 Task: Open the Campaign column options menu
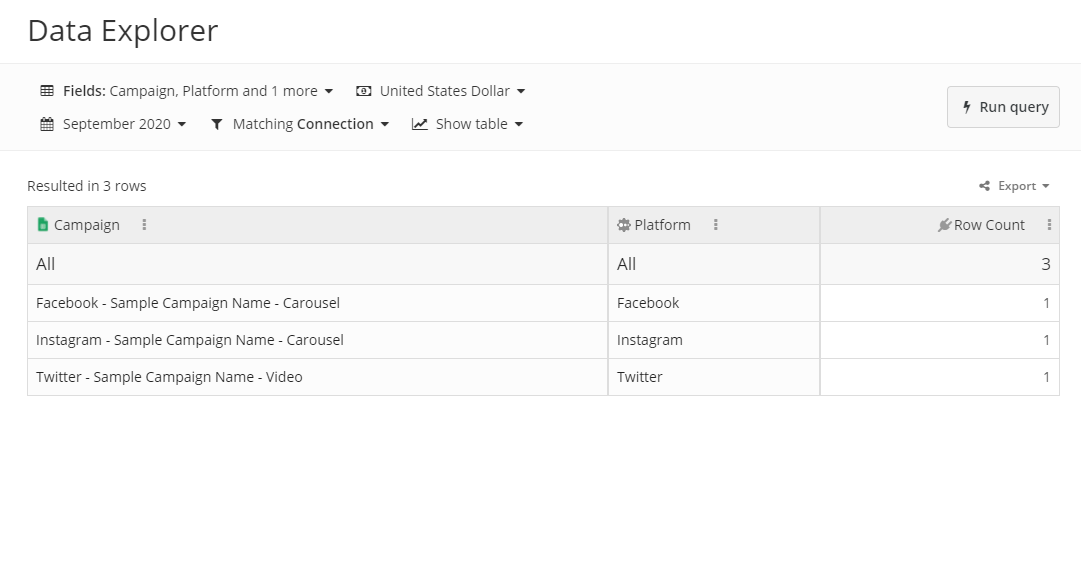(x=144, y=224)
